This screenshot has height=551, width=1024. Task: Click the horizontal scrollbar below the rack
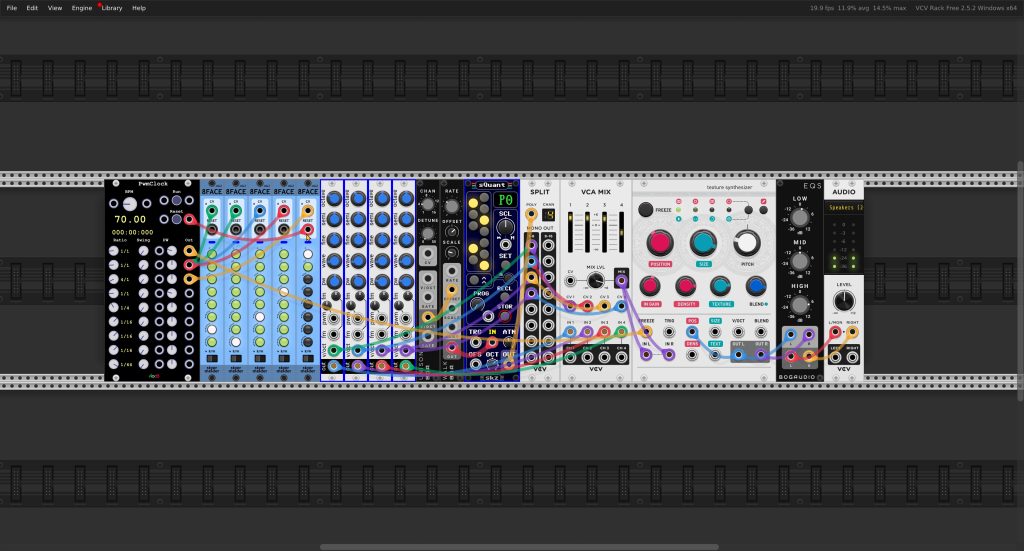[x=519, y=547]
